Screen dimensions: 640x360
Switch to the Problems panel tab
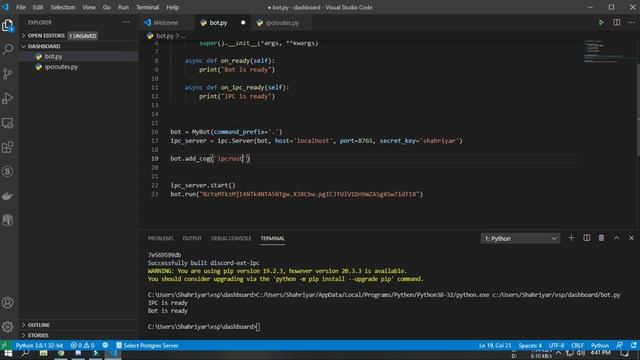click(x=160, y=238)
